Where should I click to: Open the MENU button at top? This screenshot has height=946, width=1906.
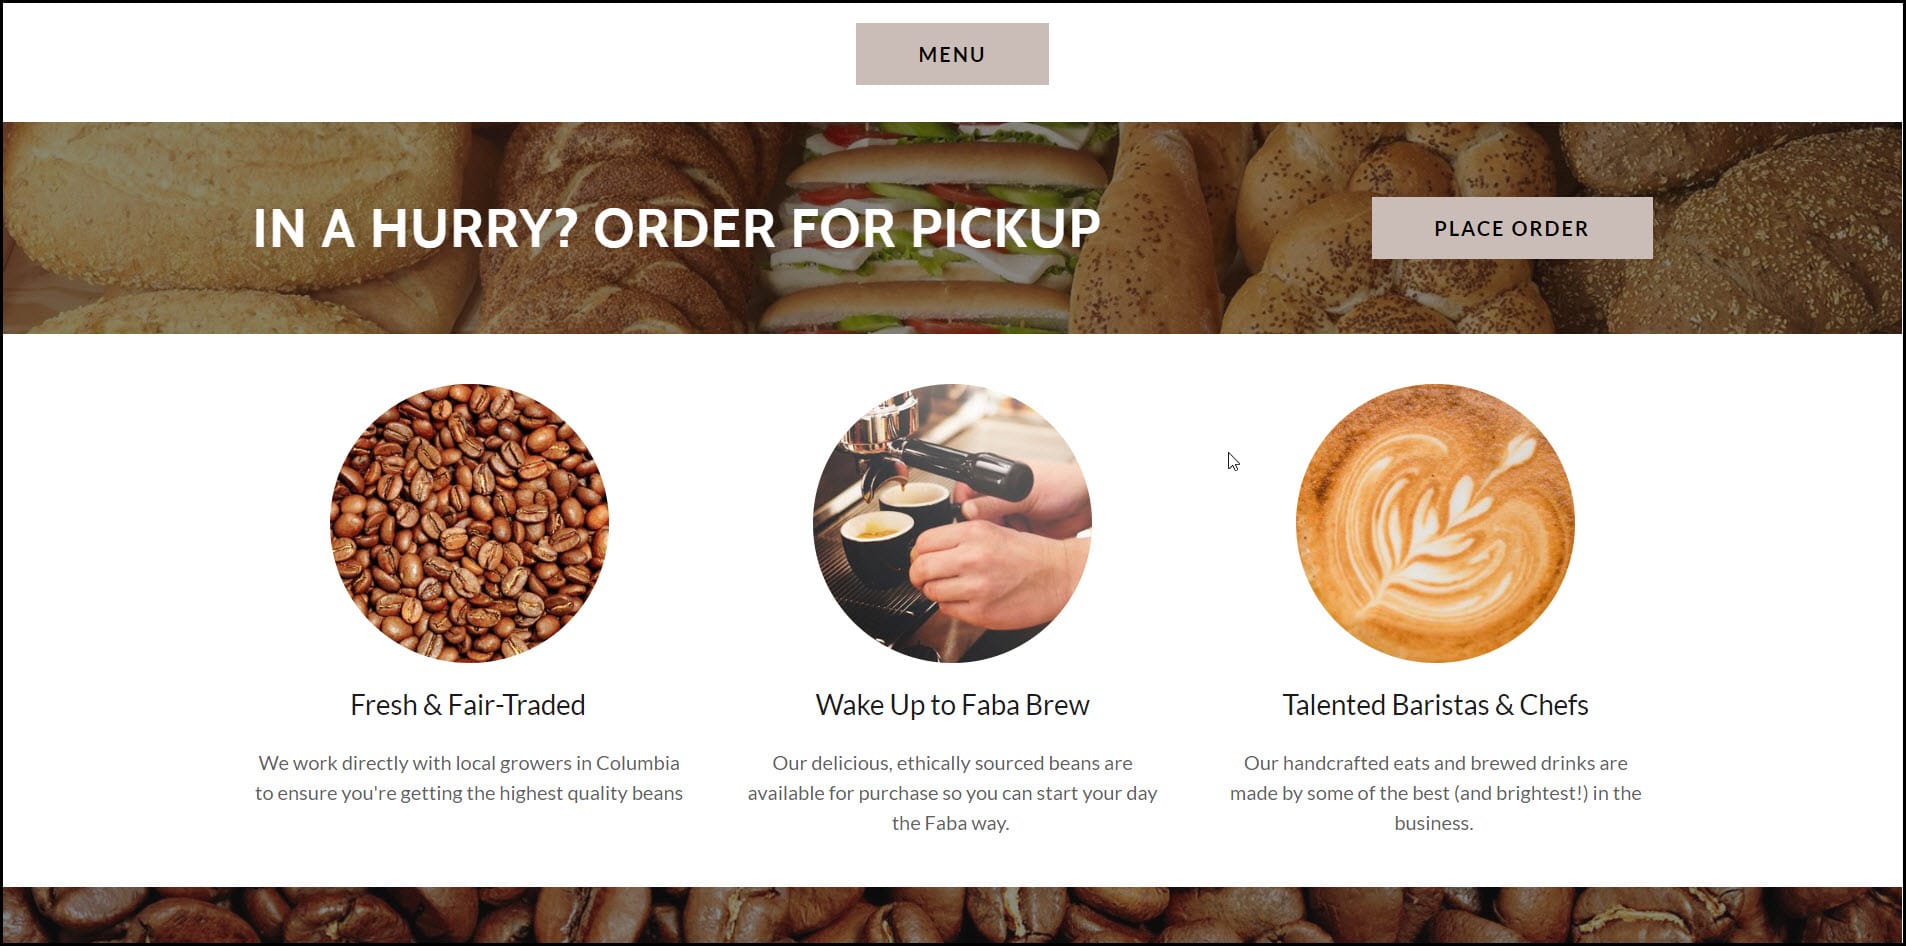click(x=952, y=54)
